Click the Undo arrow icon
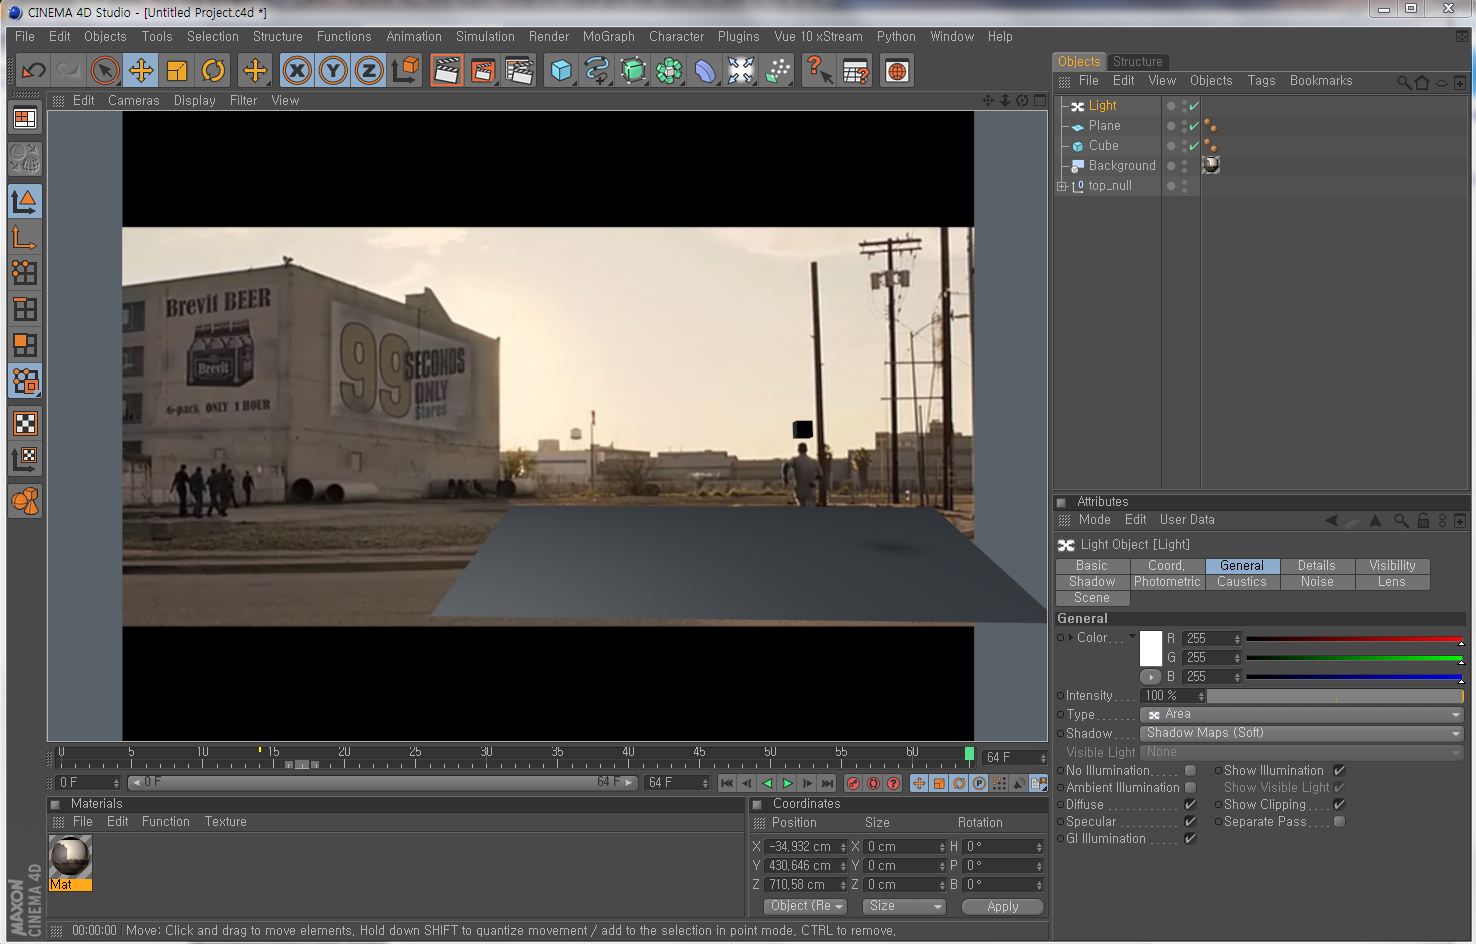 point(33,71)
